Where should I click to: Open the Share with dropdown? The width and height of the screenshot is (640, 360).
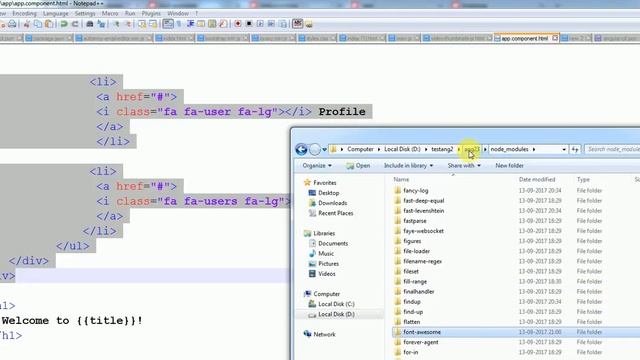(x=464, y=166)
